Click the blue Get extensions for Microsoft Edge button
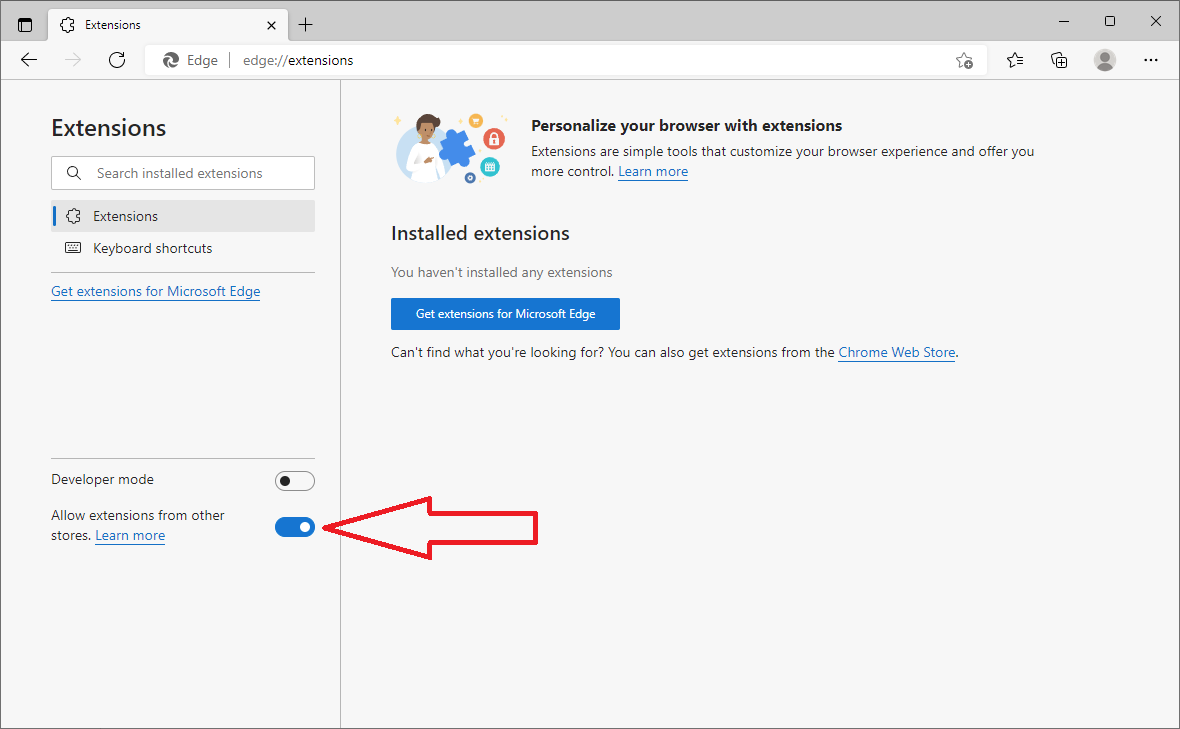 pyautogui.click(x=505, y=314)
